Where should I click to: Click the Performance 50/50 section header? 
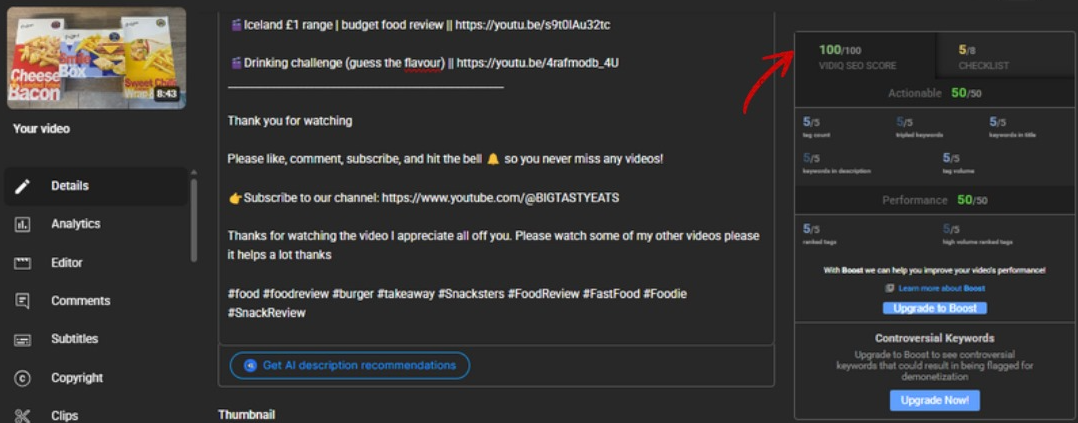coord(934,200)
